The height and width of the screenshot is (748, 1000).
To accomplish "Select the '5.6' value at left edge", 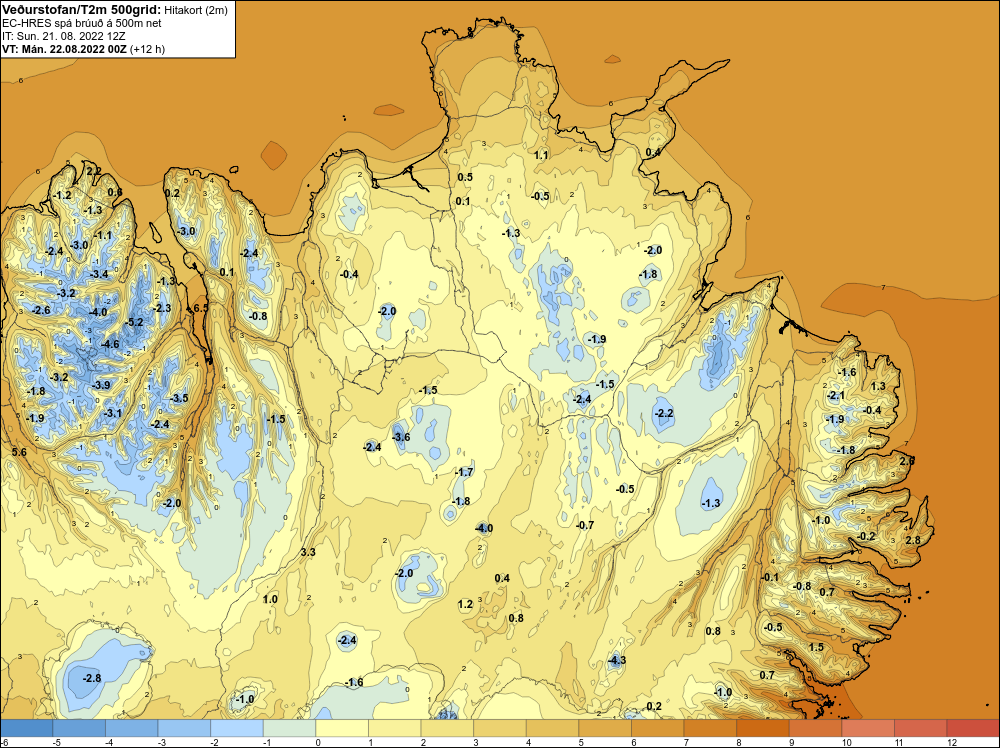I will coord(19,452).
